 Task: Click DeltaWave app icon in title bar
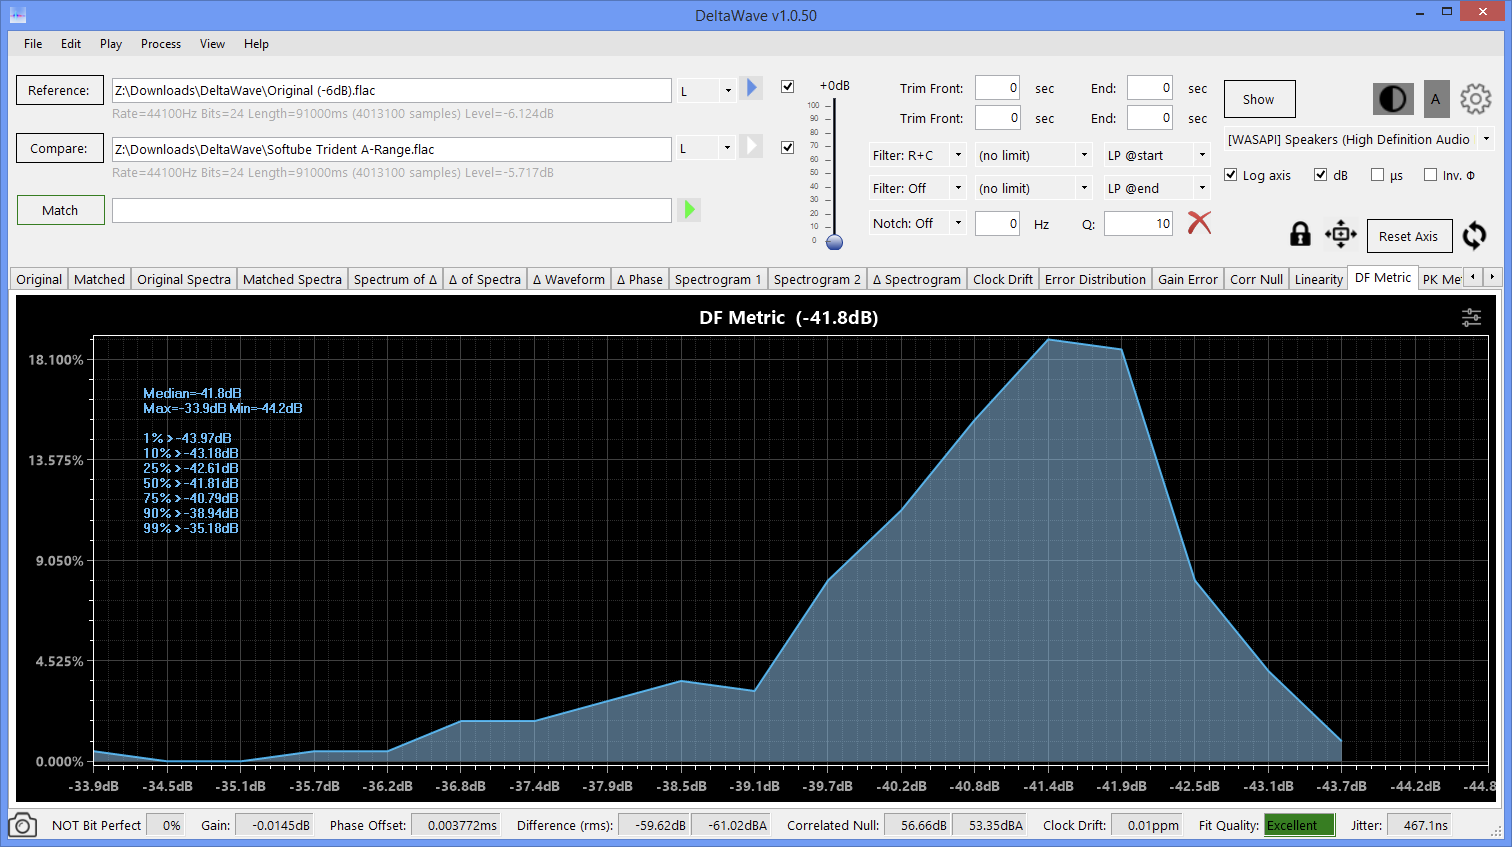point(16,15)
